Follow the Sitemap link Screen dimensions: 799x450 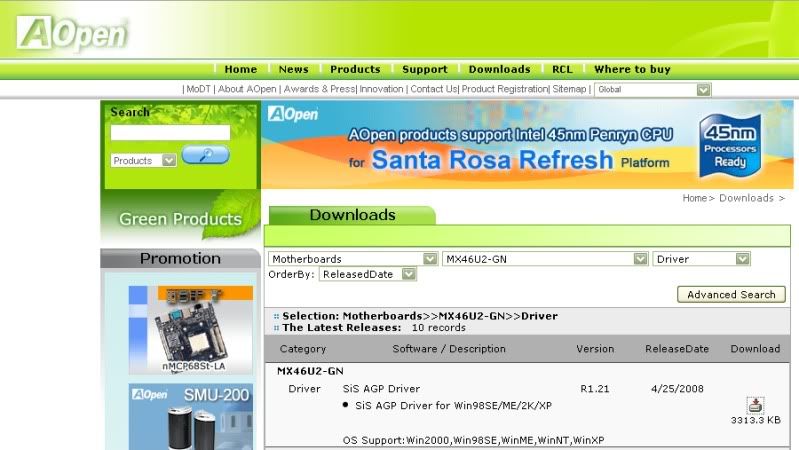569,89
